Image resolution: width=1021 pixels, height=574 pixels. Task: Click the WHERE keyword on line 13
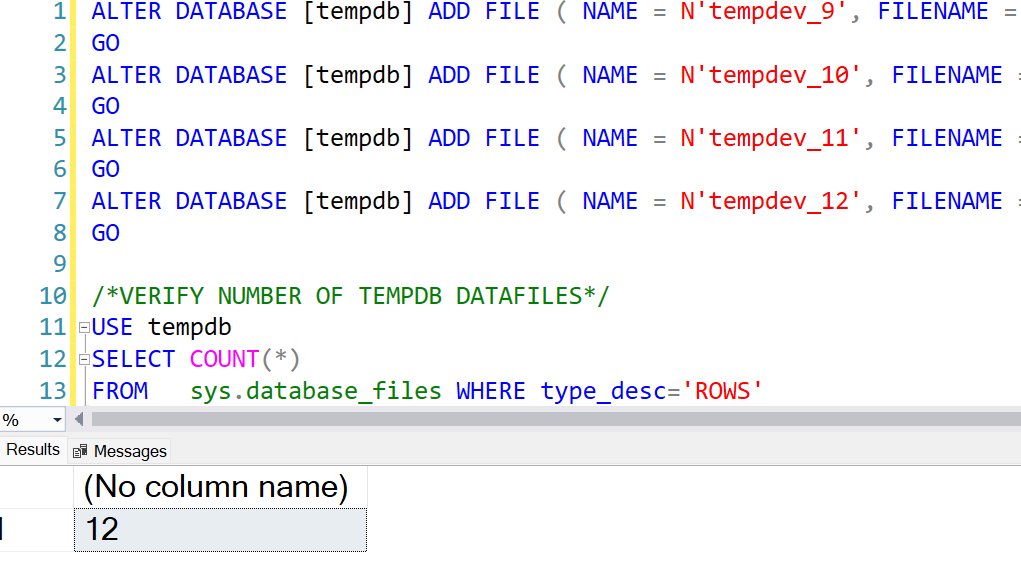pyautogui.click(x=491, y=391)
